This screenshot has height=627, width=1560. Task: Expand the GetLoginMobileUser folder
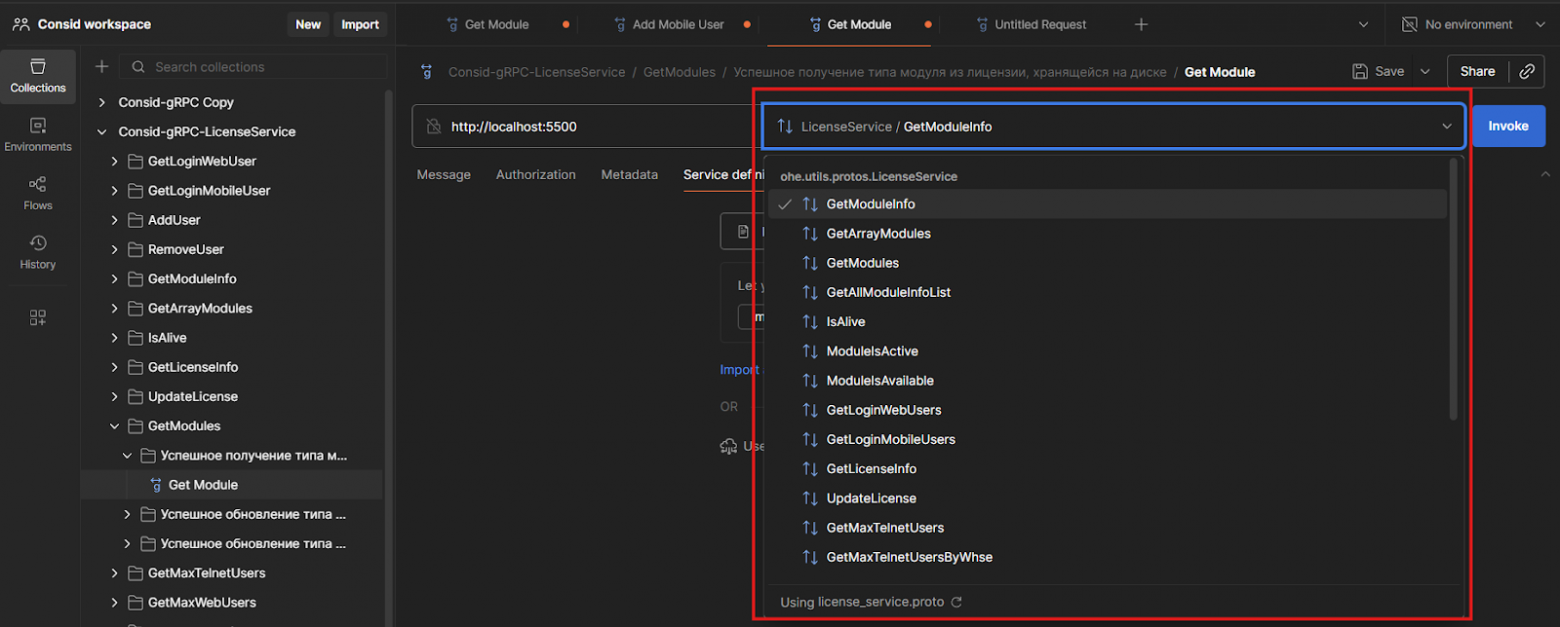pos(114,191)
